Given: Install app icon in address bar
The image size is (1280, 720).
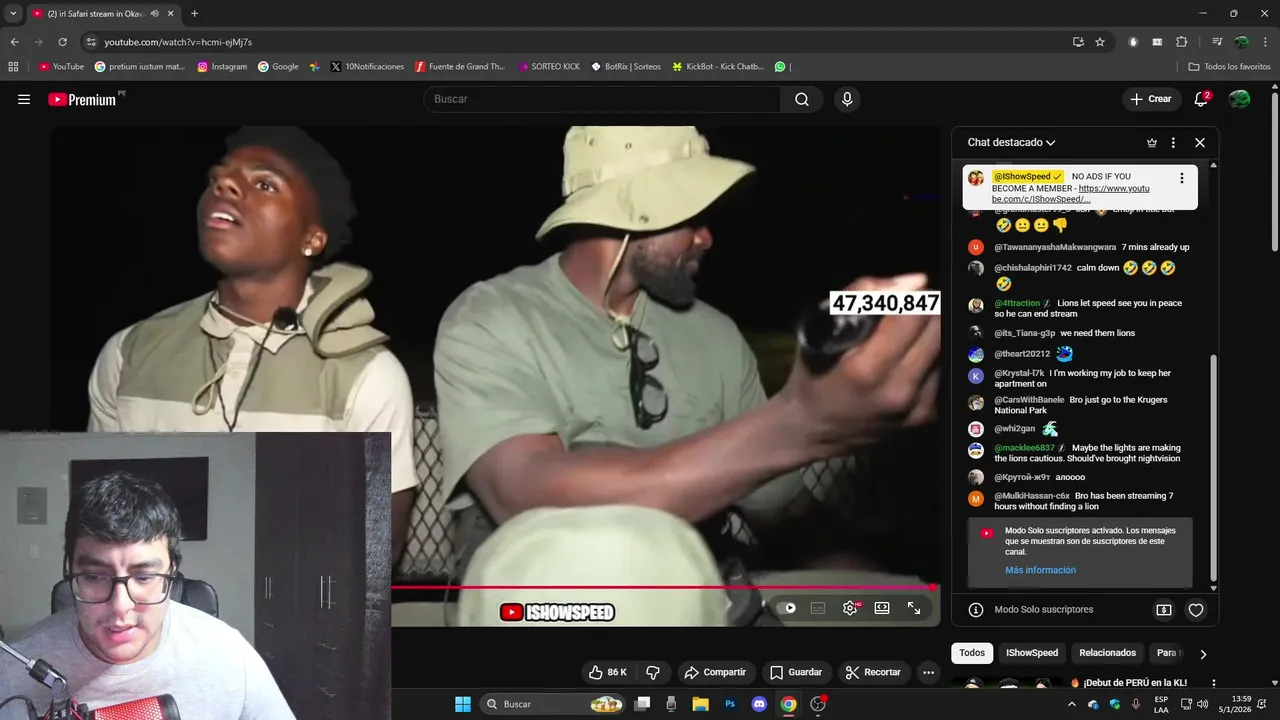Looking at the screenshot, I should 1078,42.
